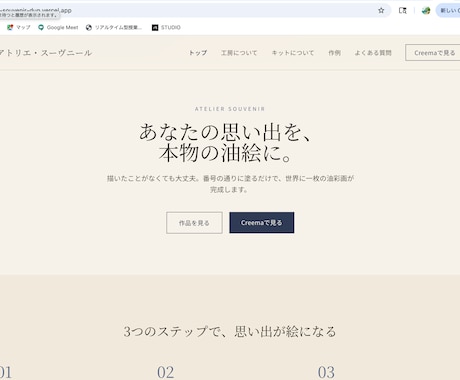This screenshot has height=380, width=460.
Task: Click ATELIER SOUVENIR subtitle text
Action: [230, 109]
